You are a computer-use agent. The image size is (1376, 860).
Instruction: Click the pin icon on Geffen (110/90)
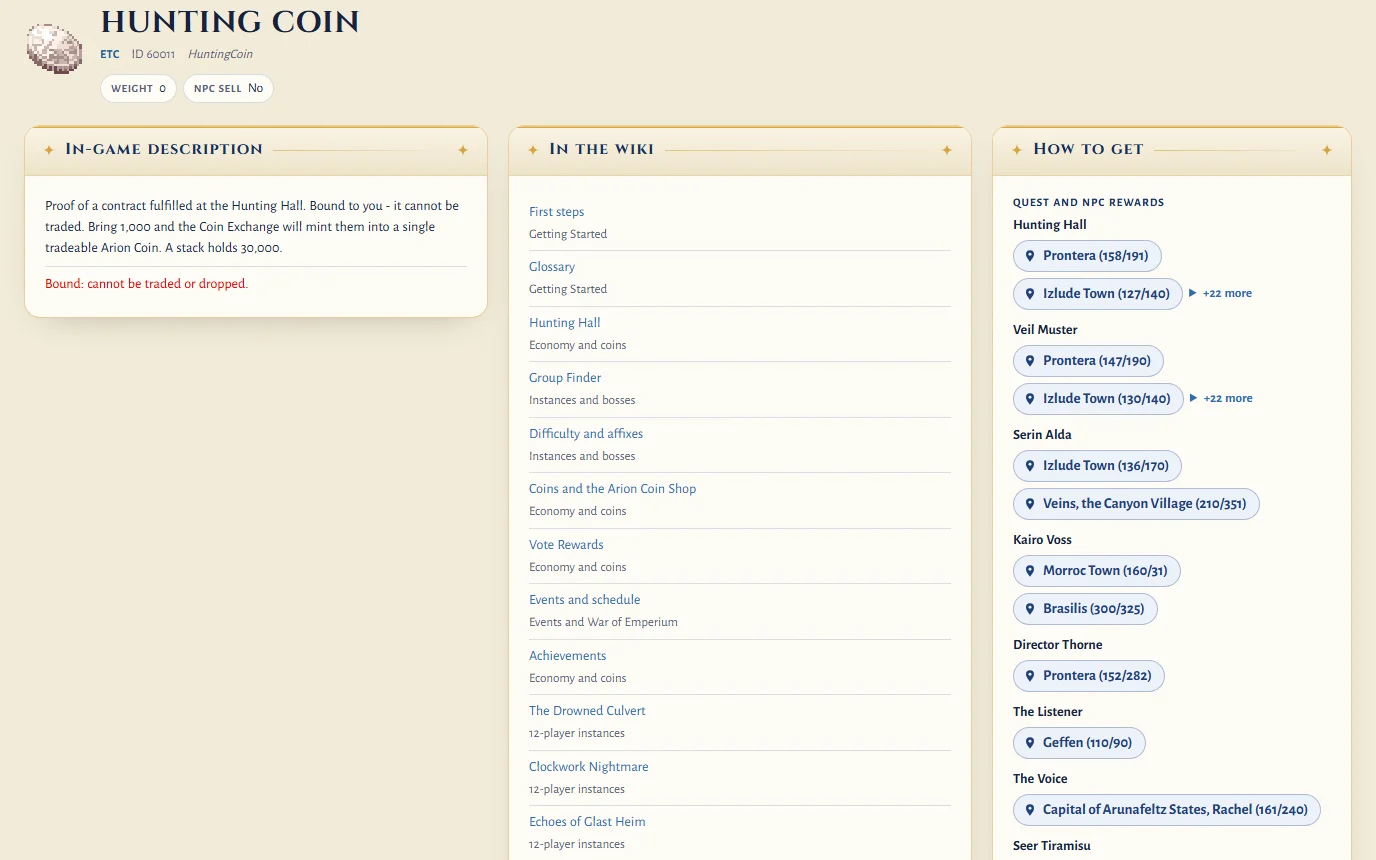click(1030, 743)
